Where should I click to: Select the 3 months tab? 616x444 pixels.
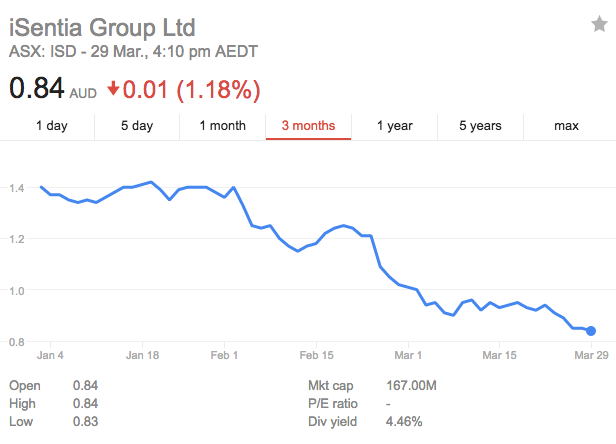pos(308,126)
